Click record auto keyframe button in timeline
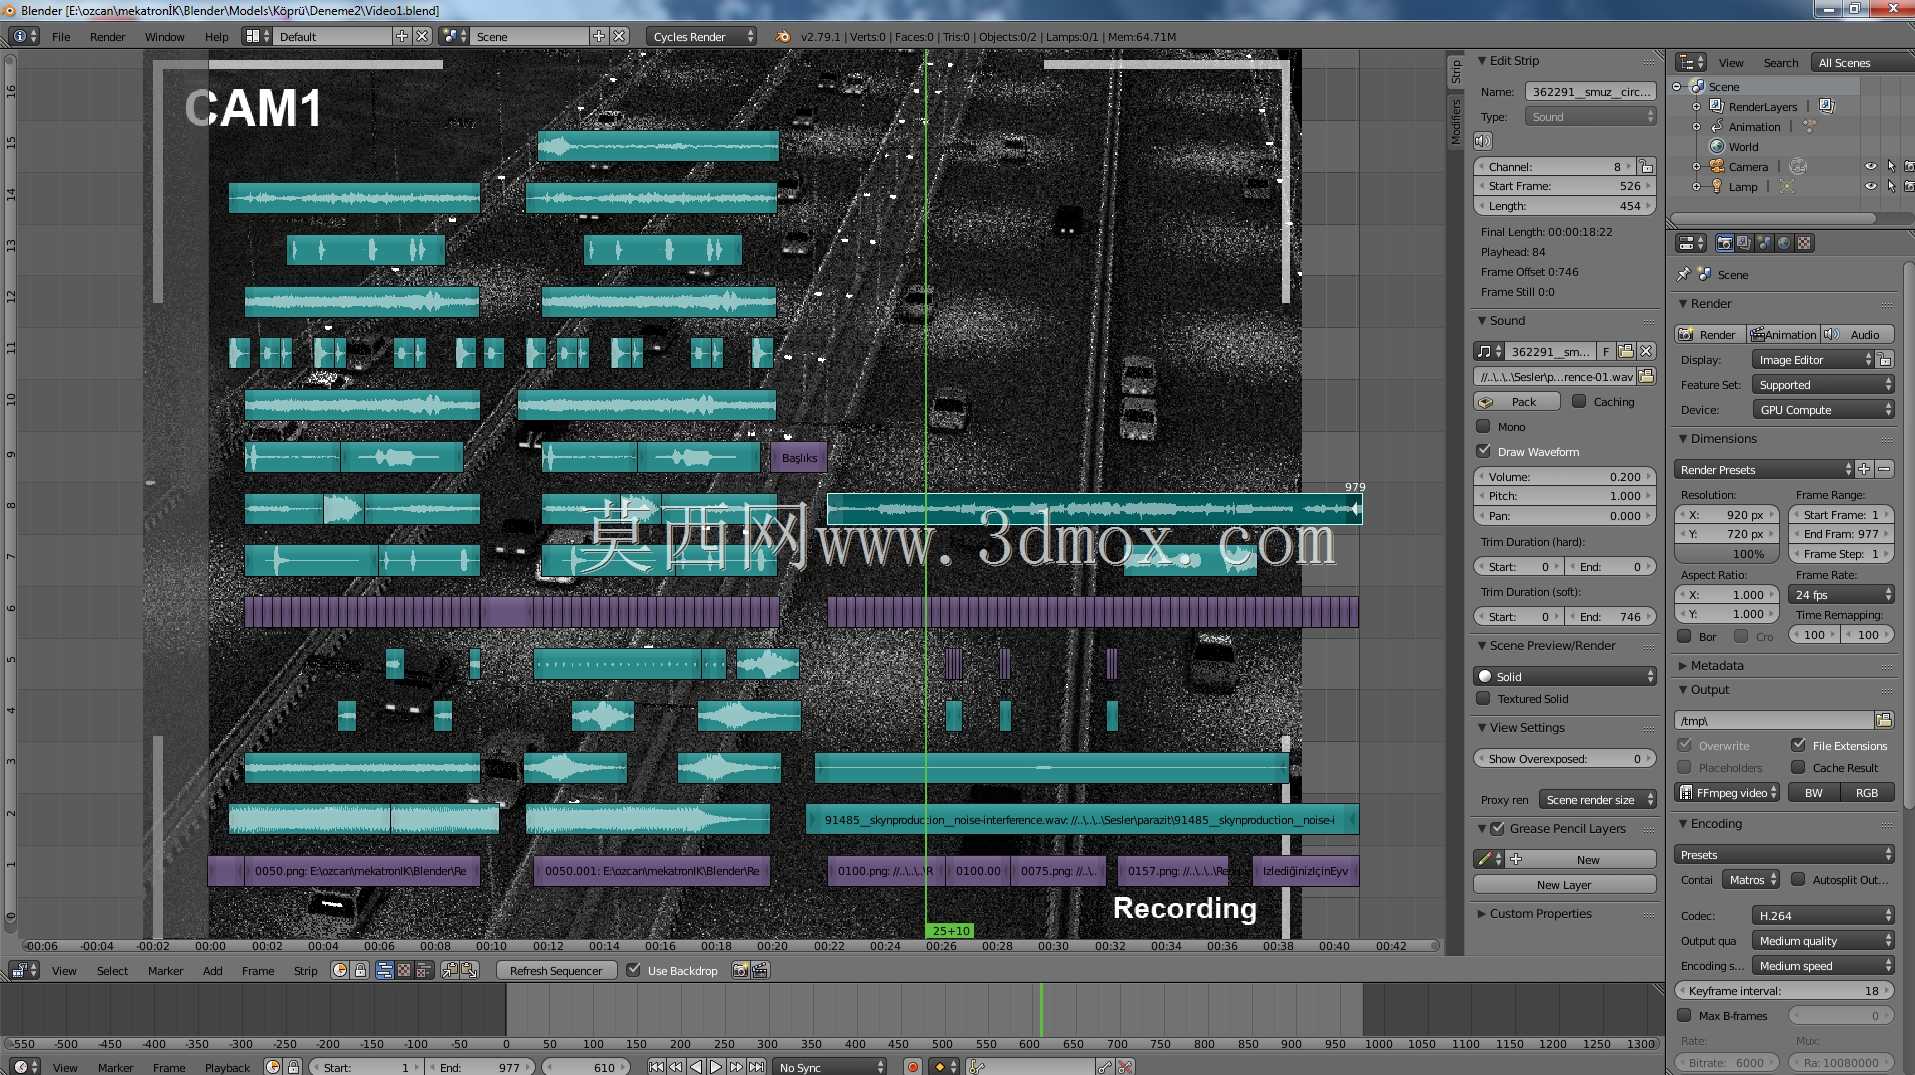The image size is (1915, 1075). [x=913, y=1067]
